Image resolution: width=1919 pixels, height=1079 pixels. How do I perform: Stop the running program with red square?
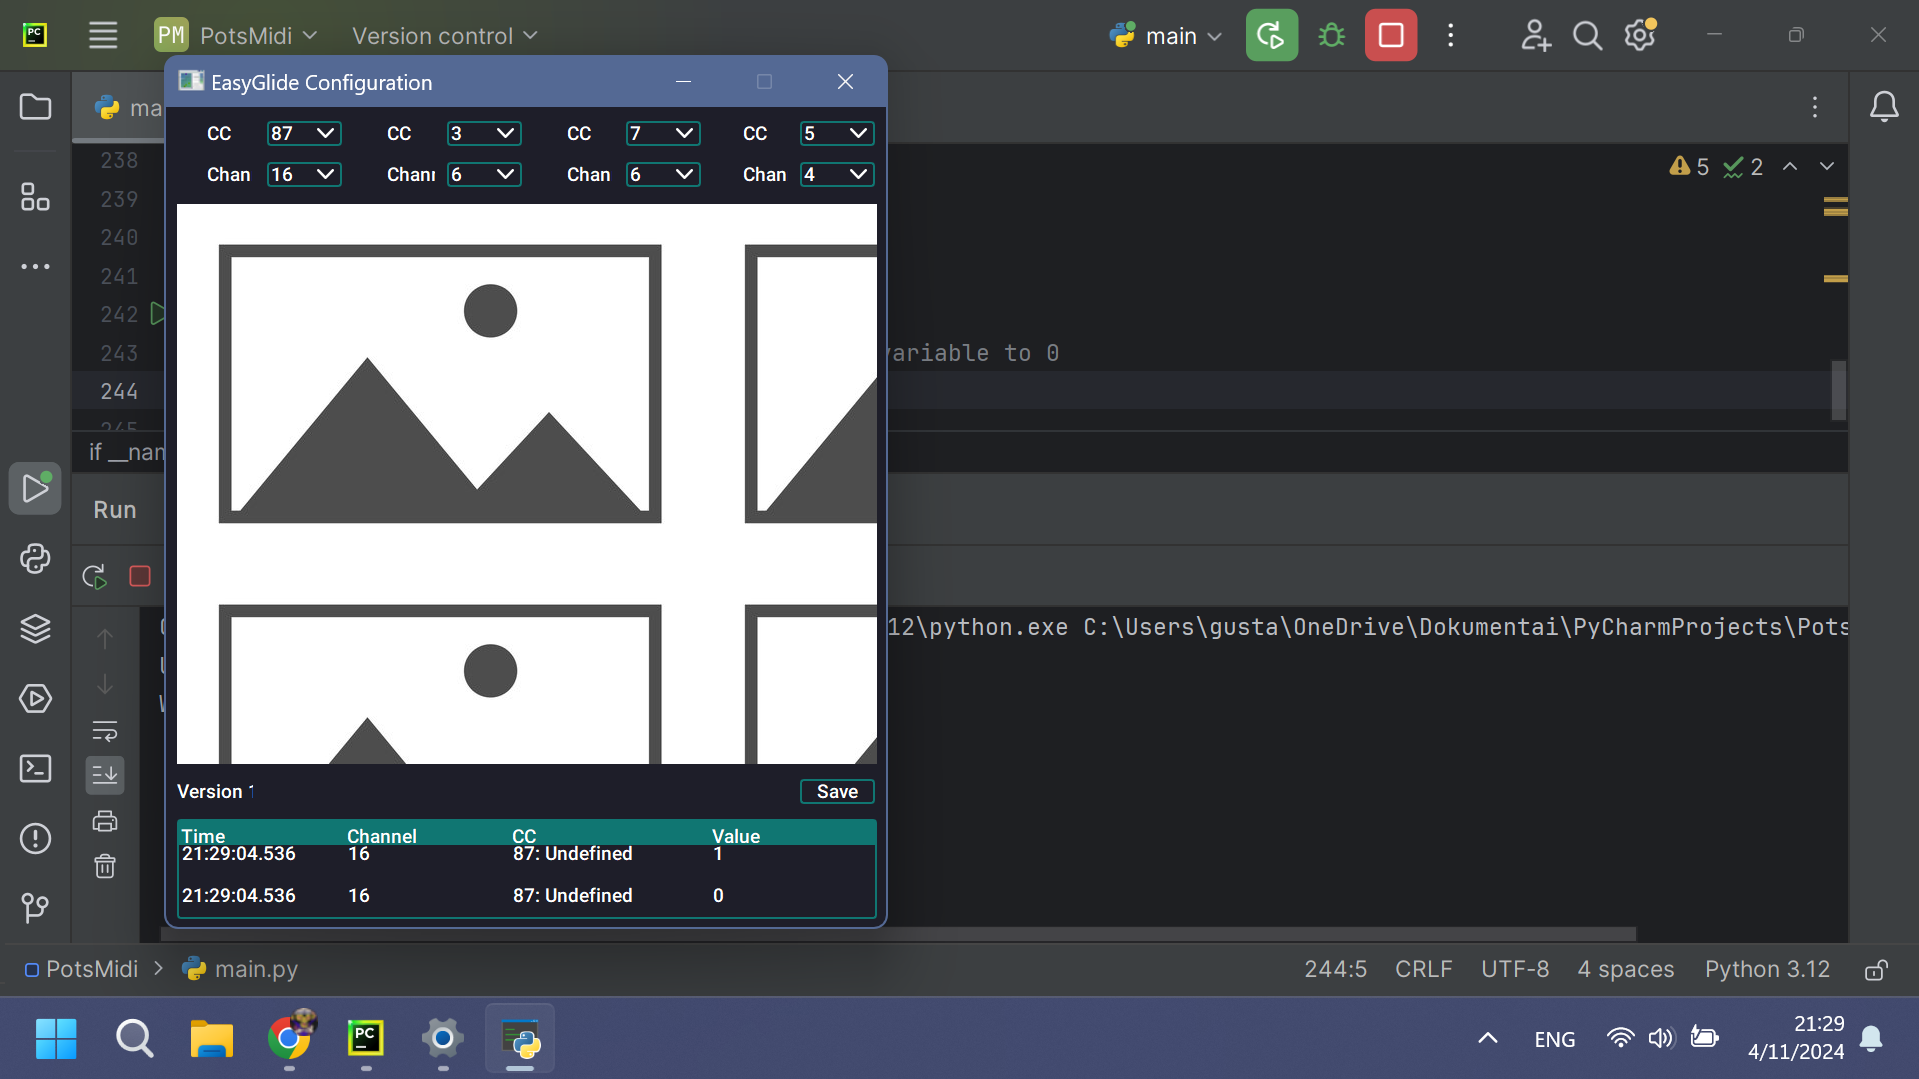point(1390,36)
